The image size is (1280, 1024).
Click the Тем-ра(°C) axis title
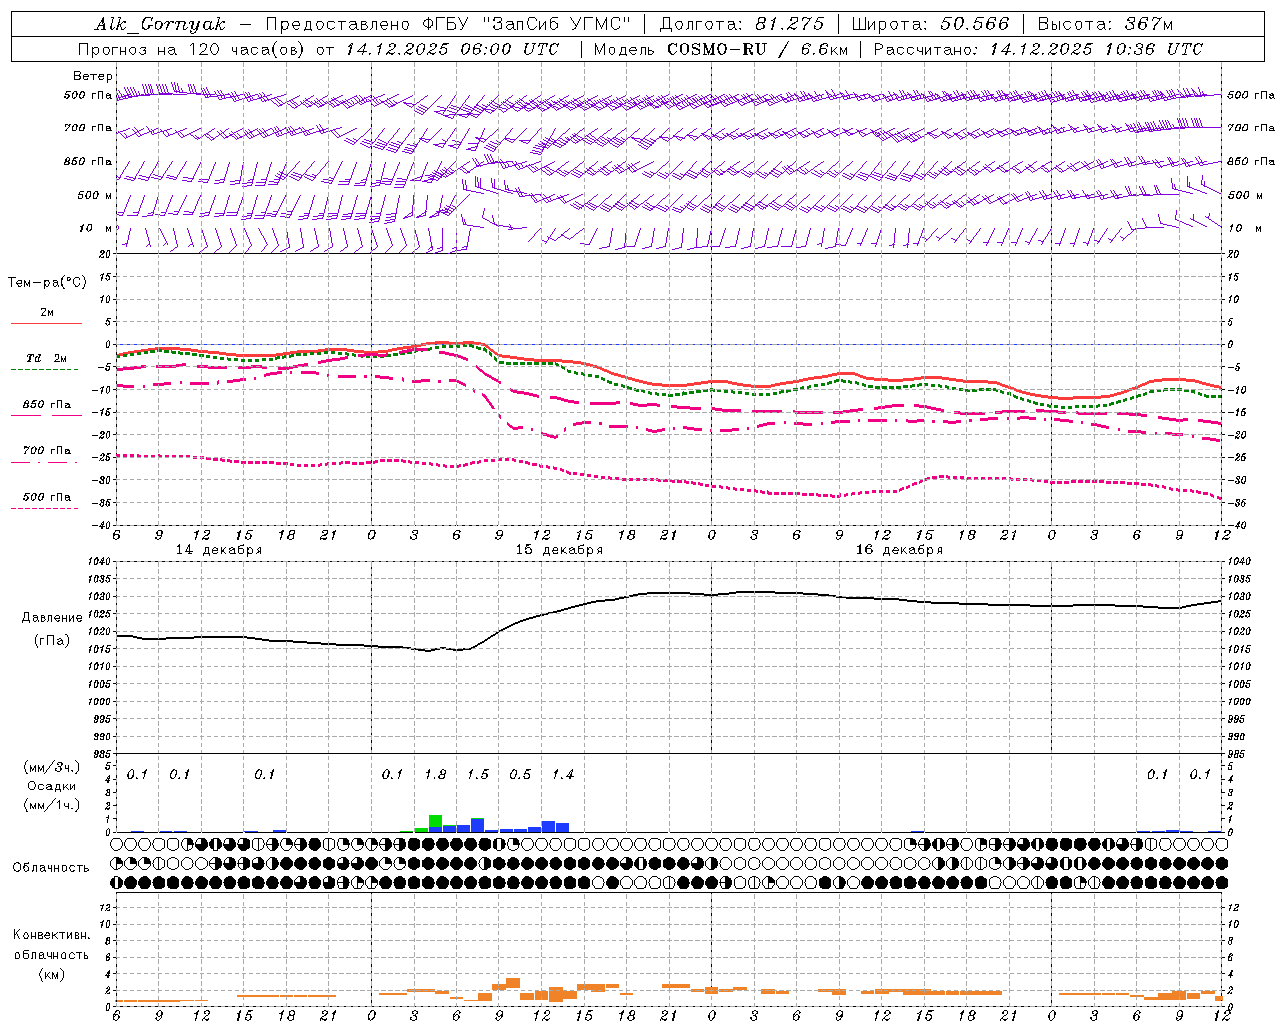47,283
